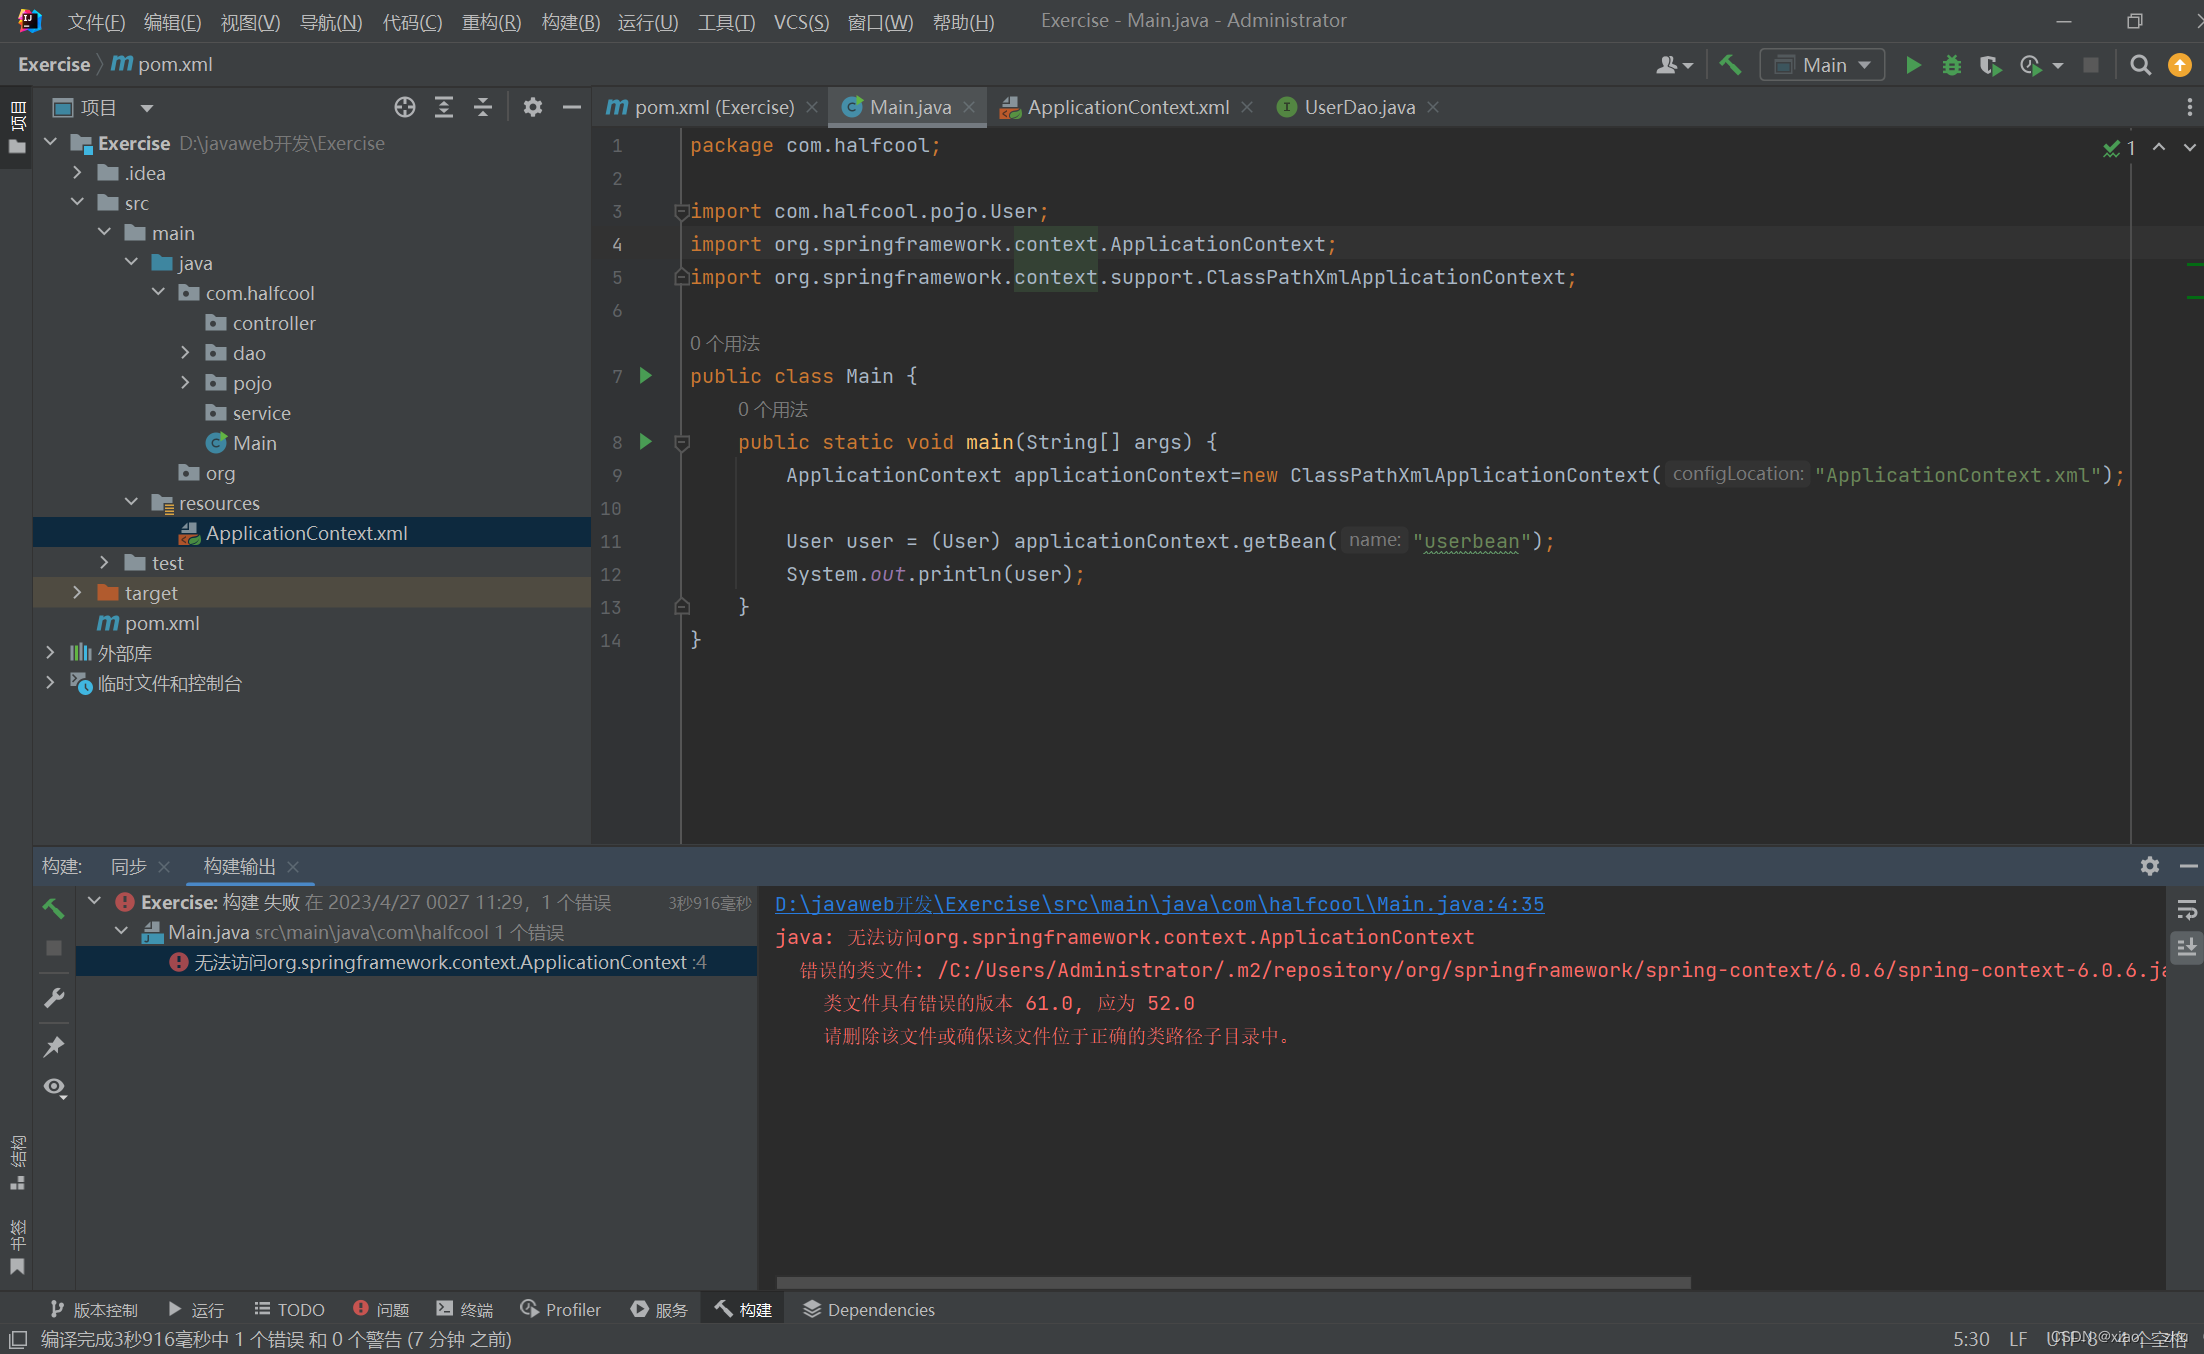
Task: Collapse all in project panel
Action: [483, 107]
